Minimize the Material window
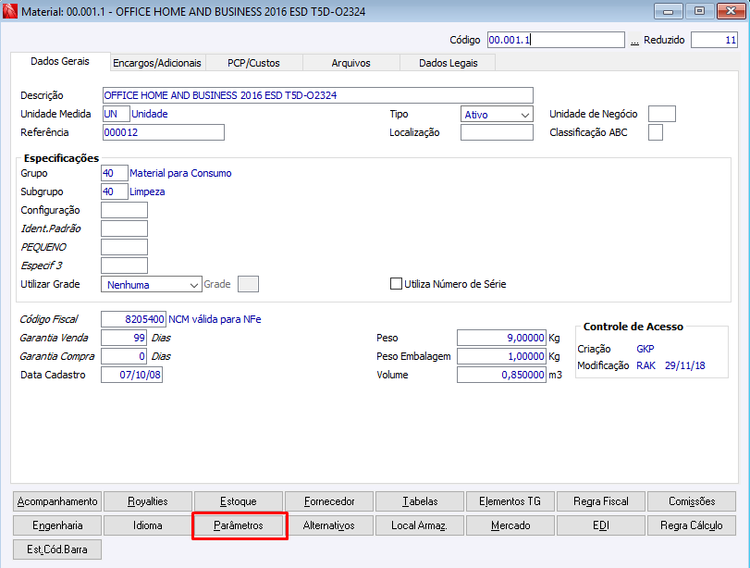This screenshot has width=750, height=568. [668, 11]
